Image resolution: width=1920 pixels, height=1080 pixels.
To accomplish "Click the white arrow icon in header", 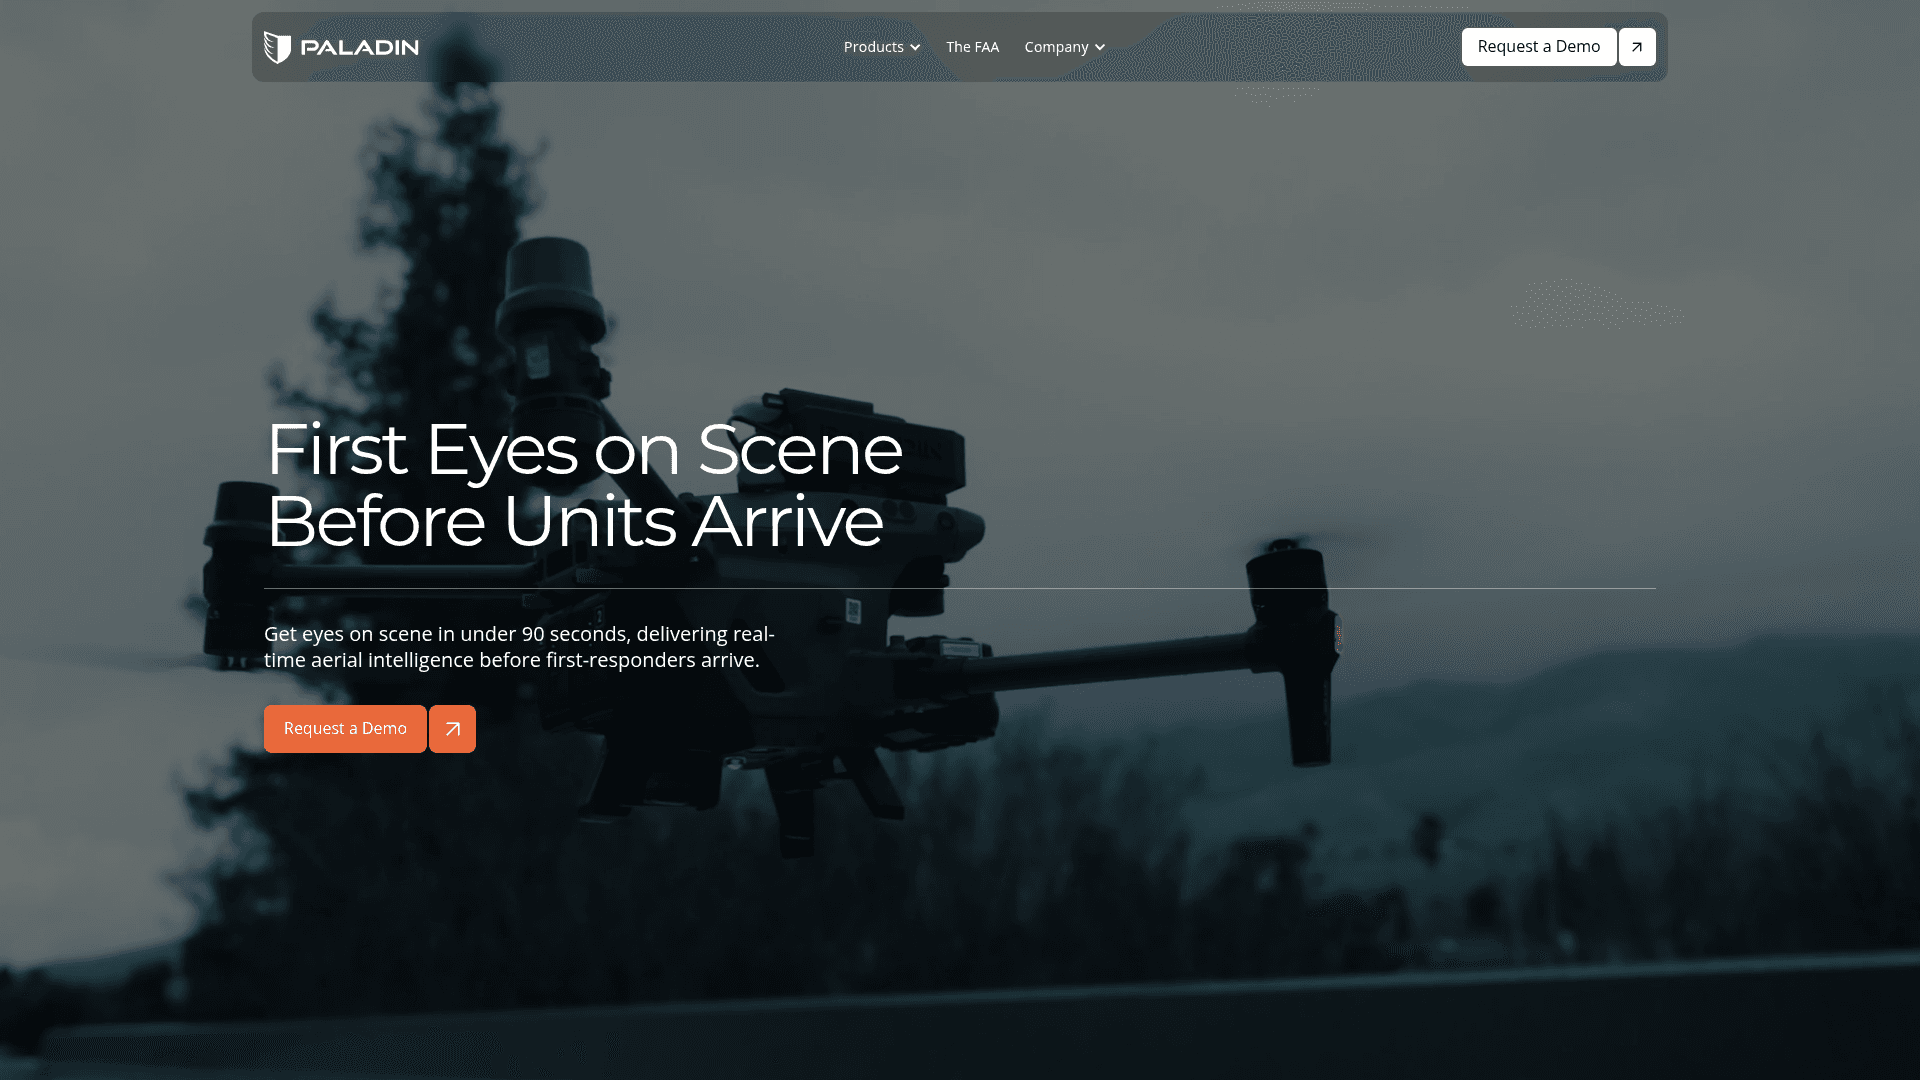I will [1637, 47].
